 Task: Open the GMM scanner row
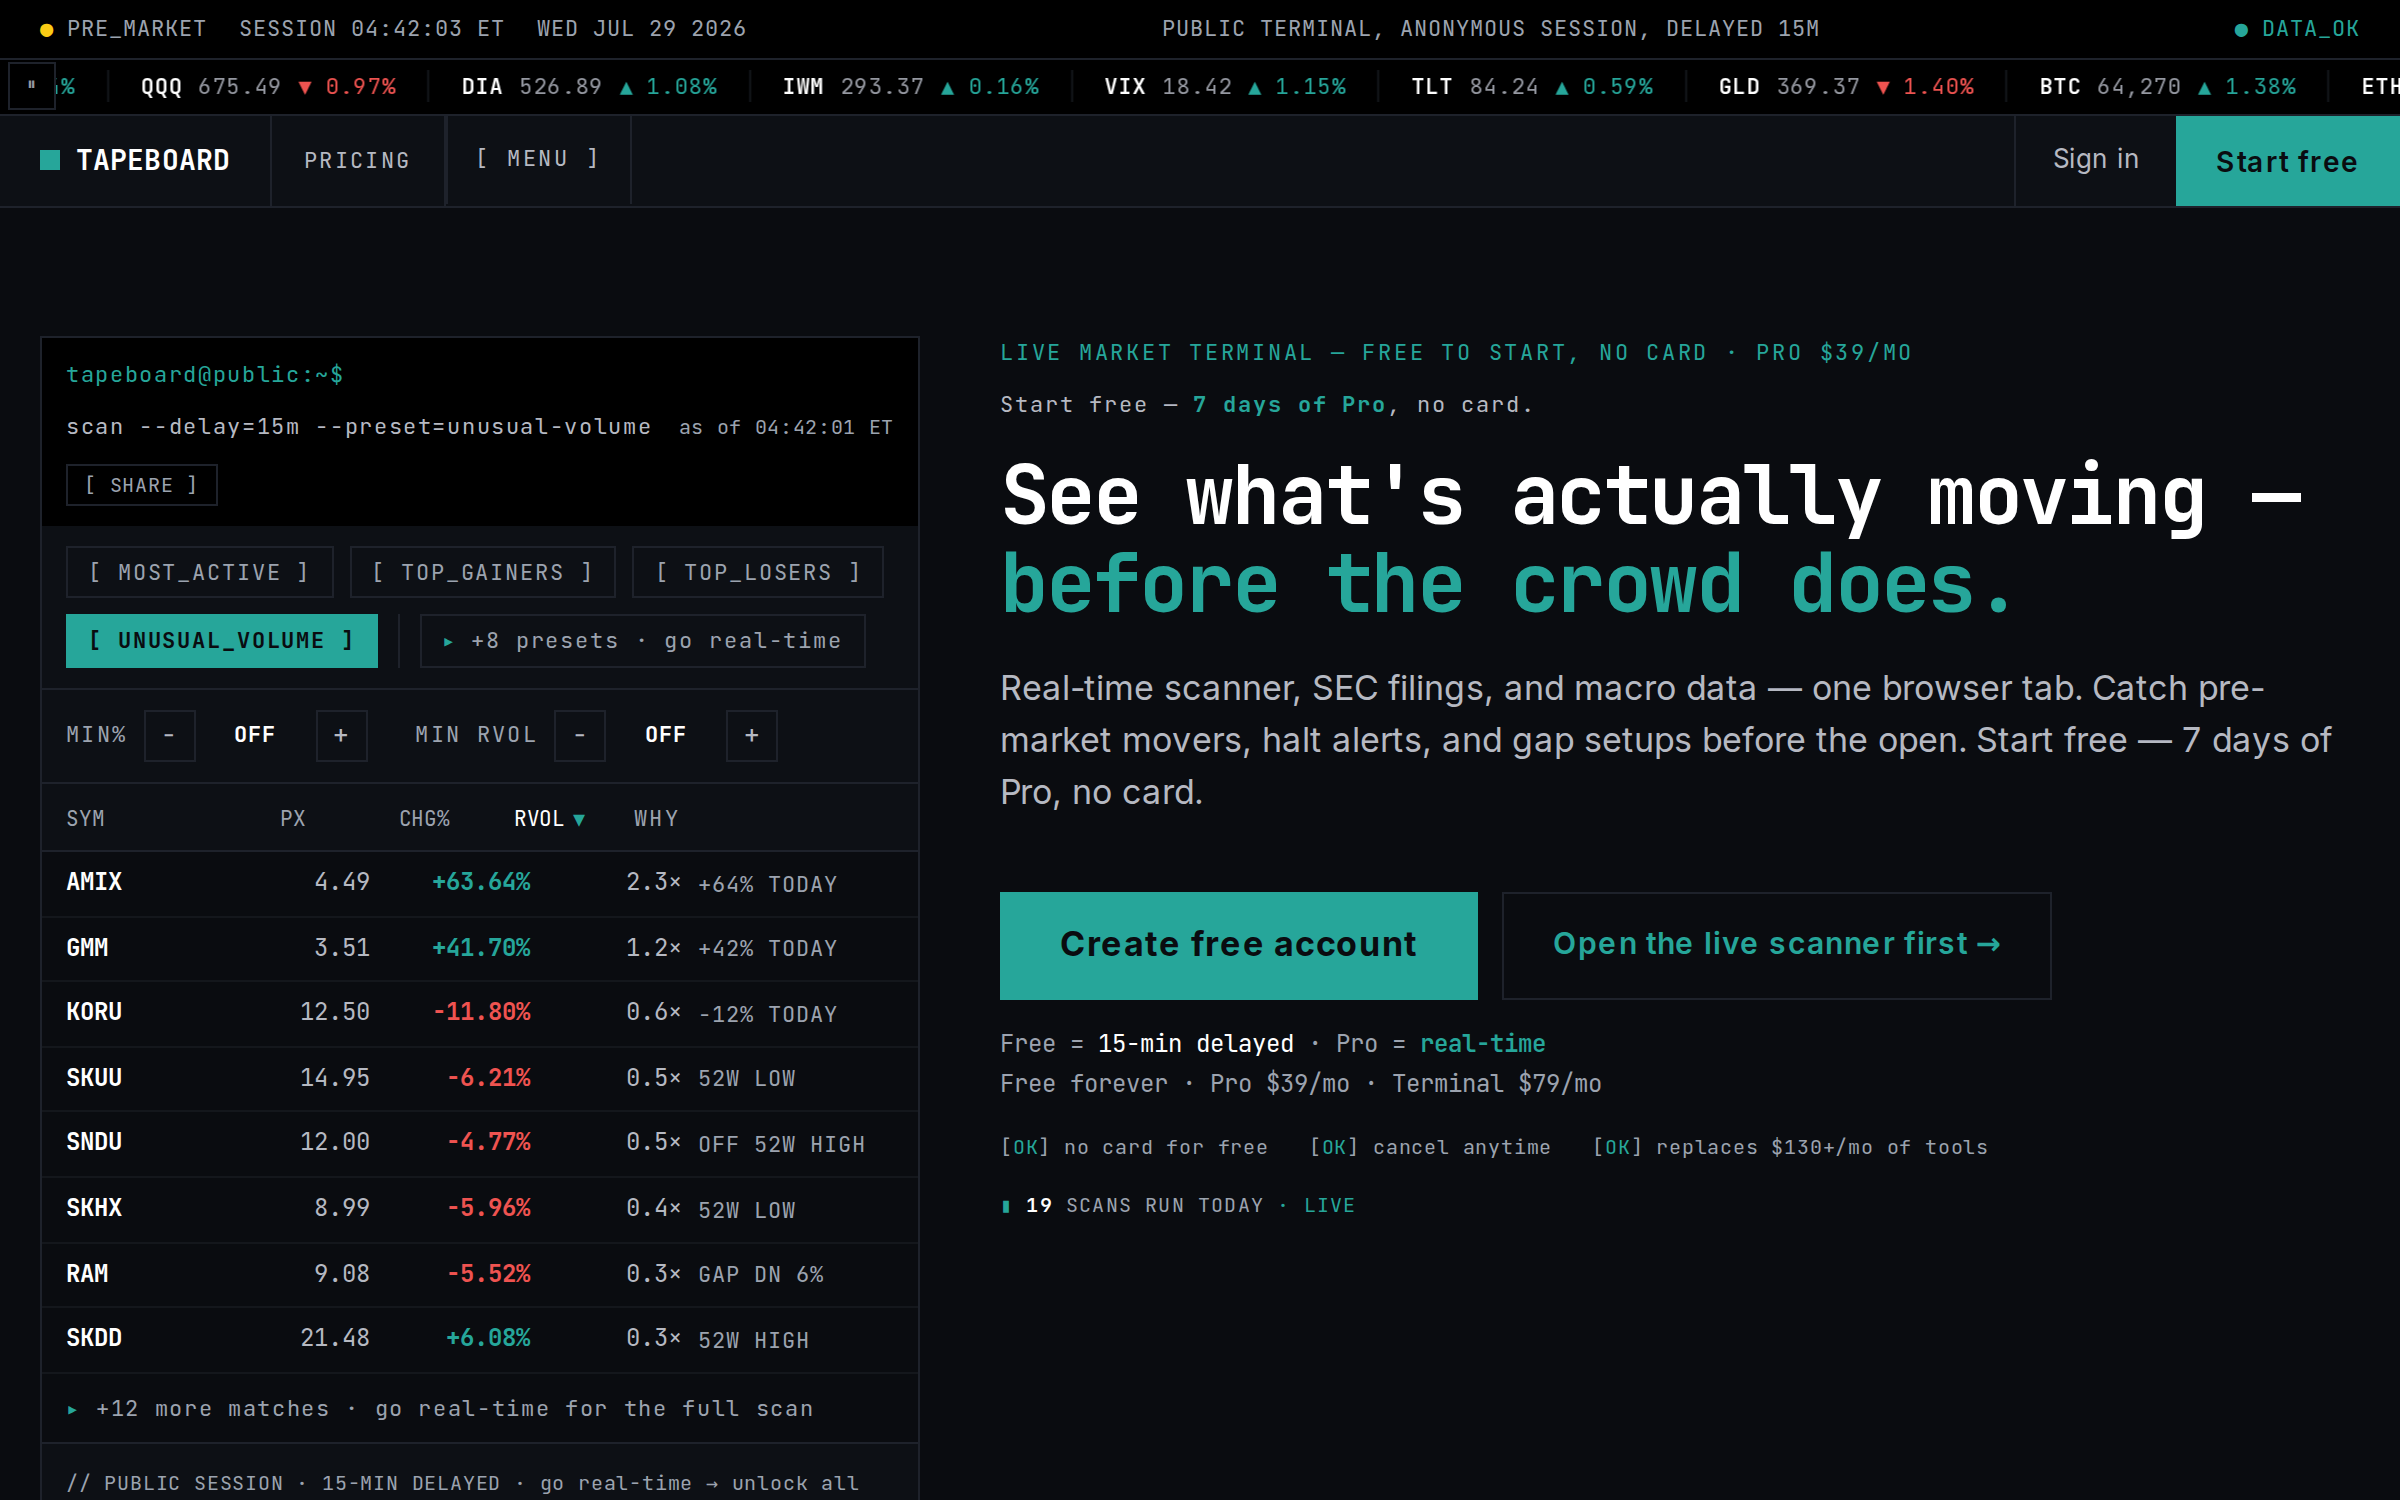point(480,949)
